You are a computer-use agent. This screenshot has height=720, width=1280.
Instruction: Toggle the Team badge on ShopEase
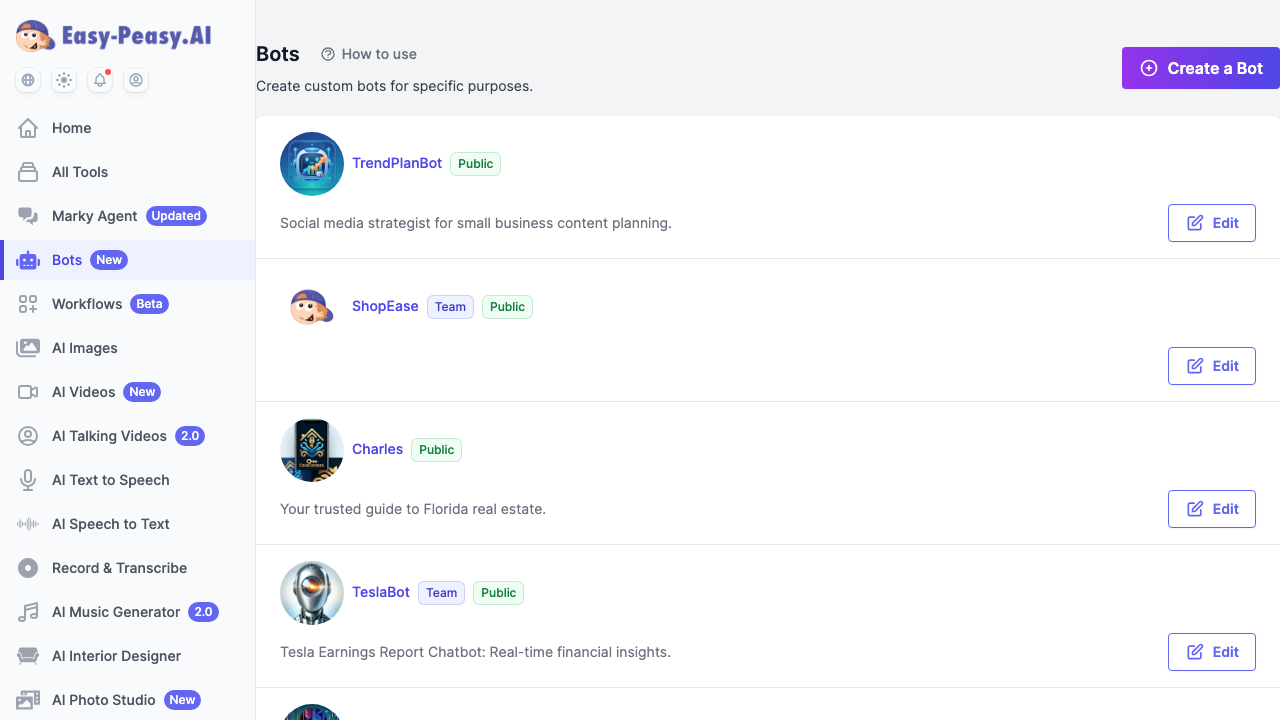450,307
